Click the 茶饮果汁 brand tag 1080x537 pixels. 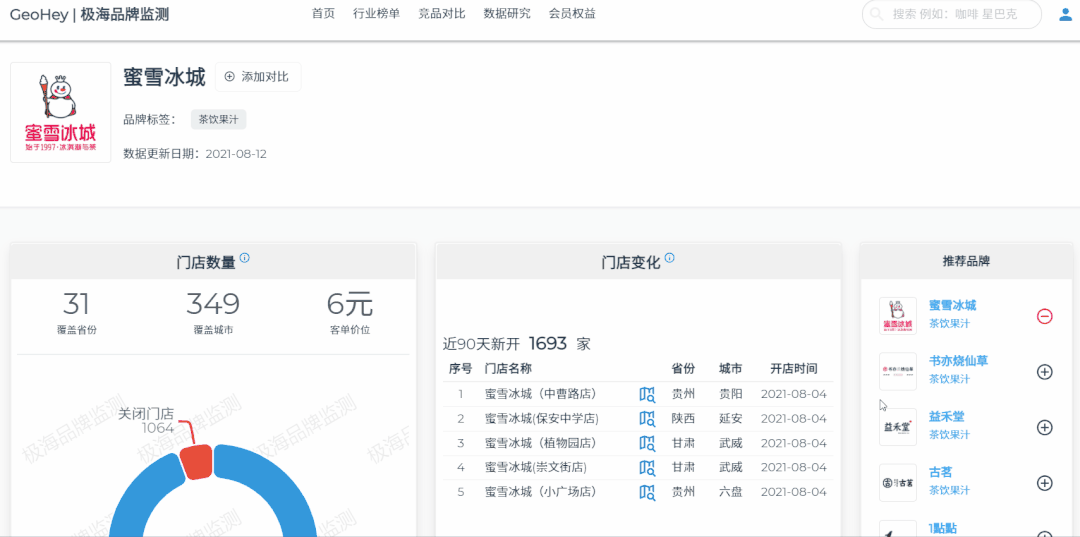pos(218,118)
